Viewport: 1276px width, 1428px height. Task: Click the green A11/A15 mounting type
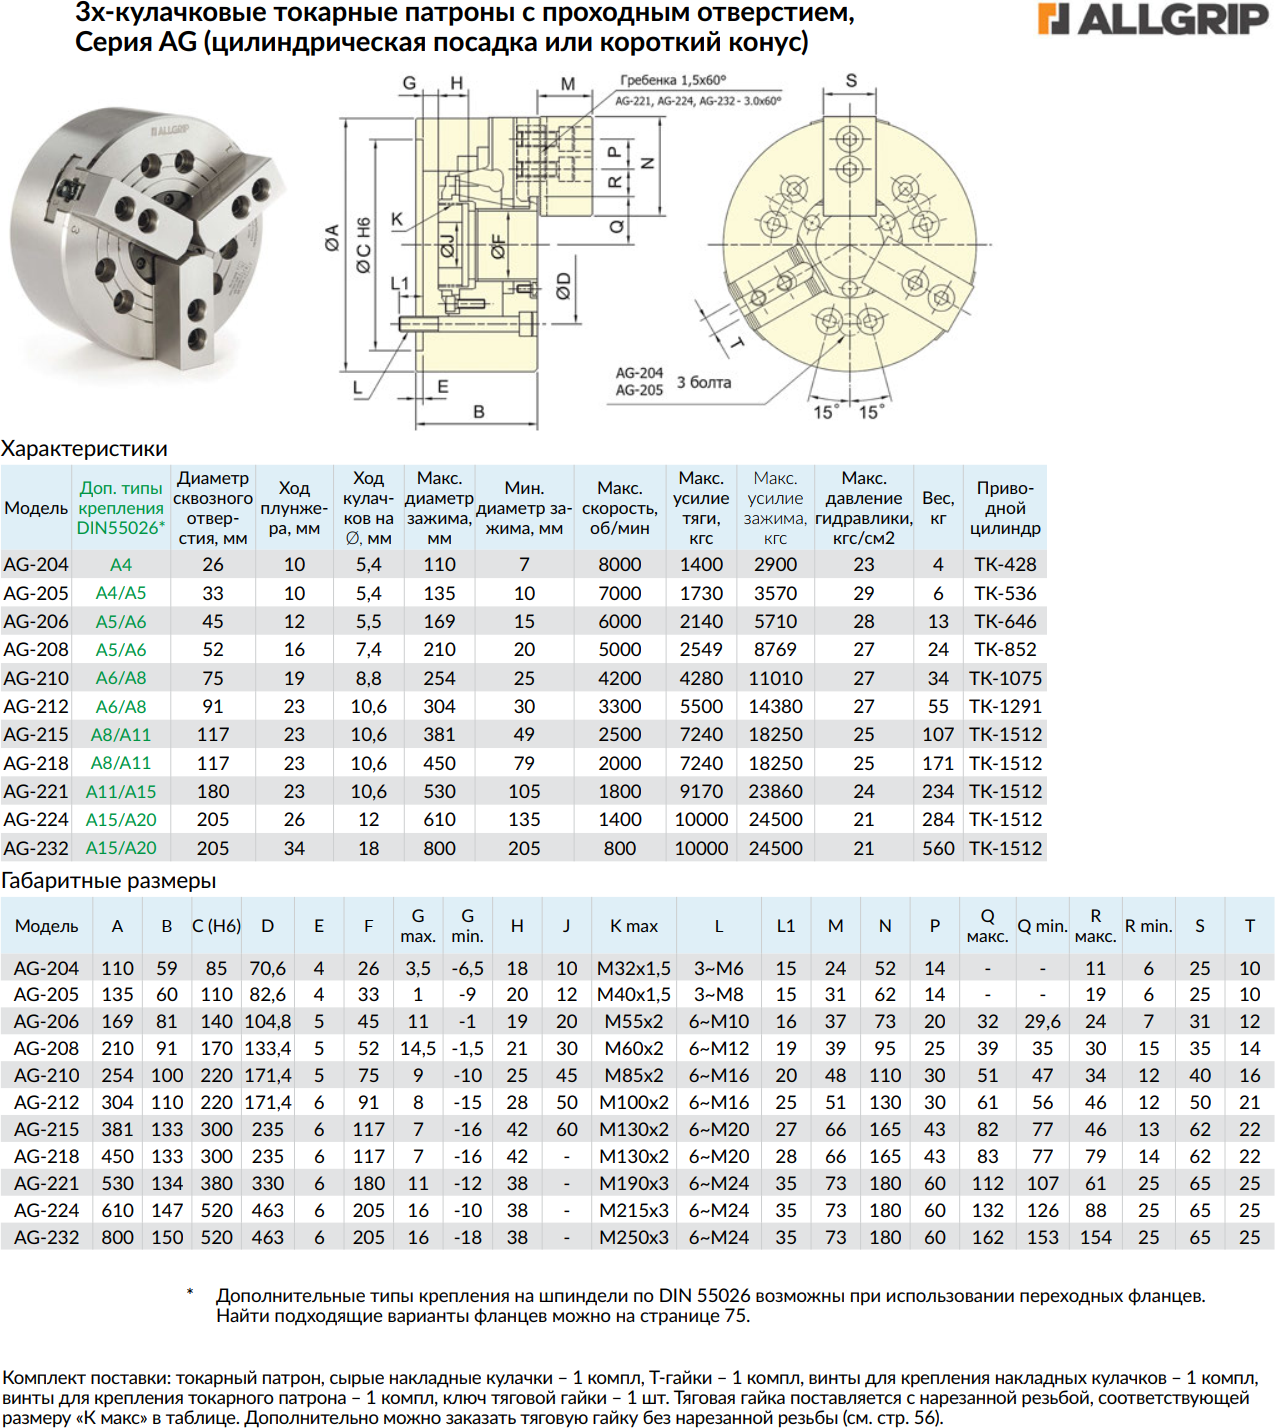tap(121, 791)
